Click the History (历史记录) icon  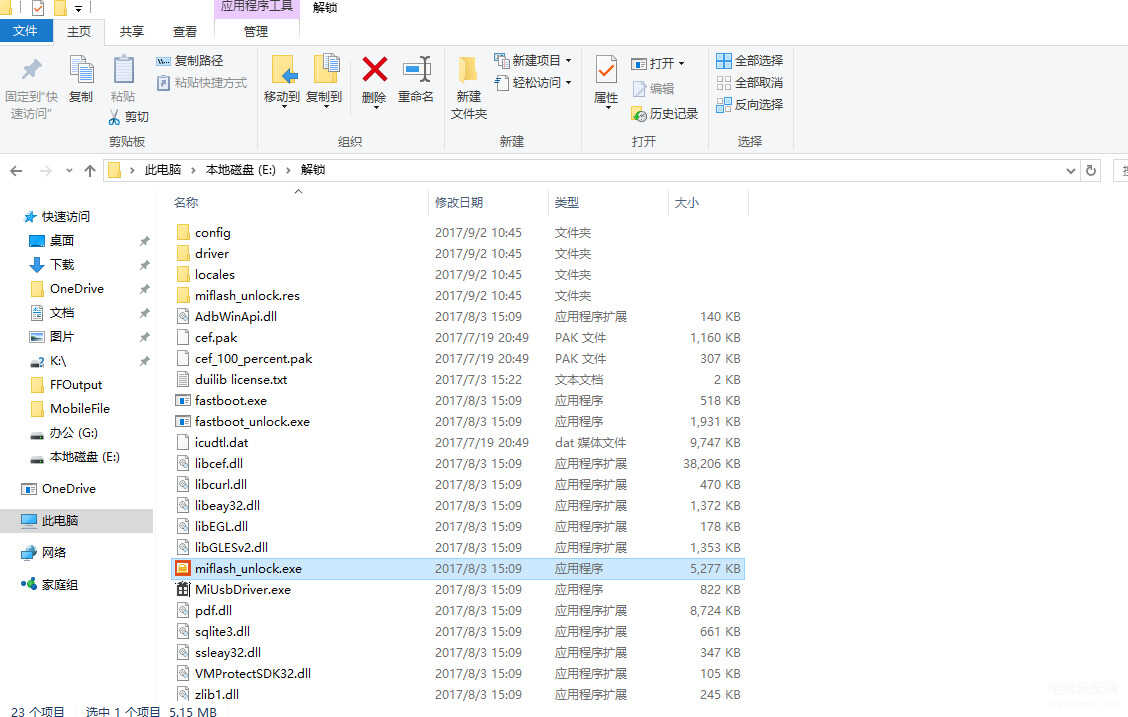639,114
